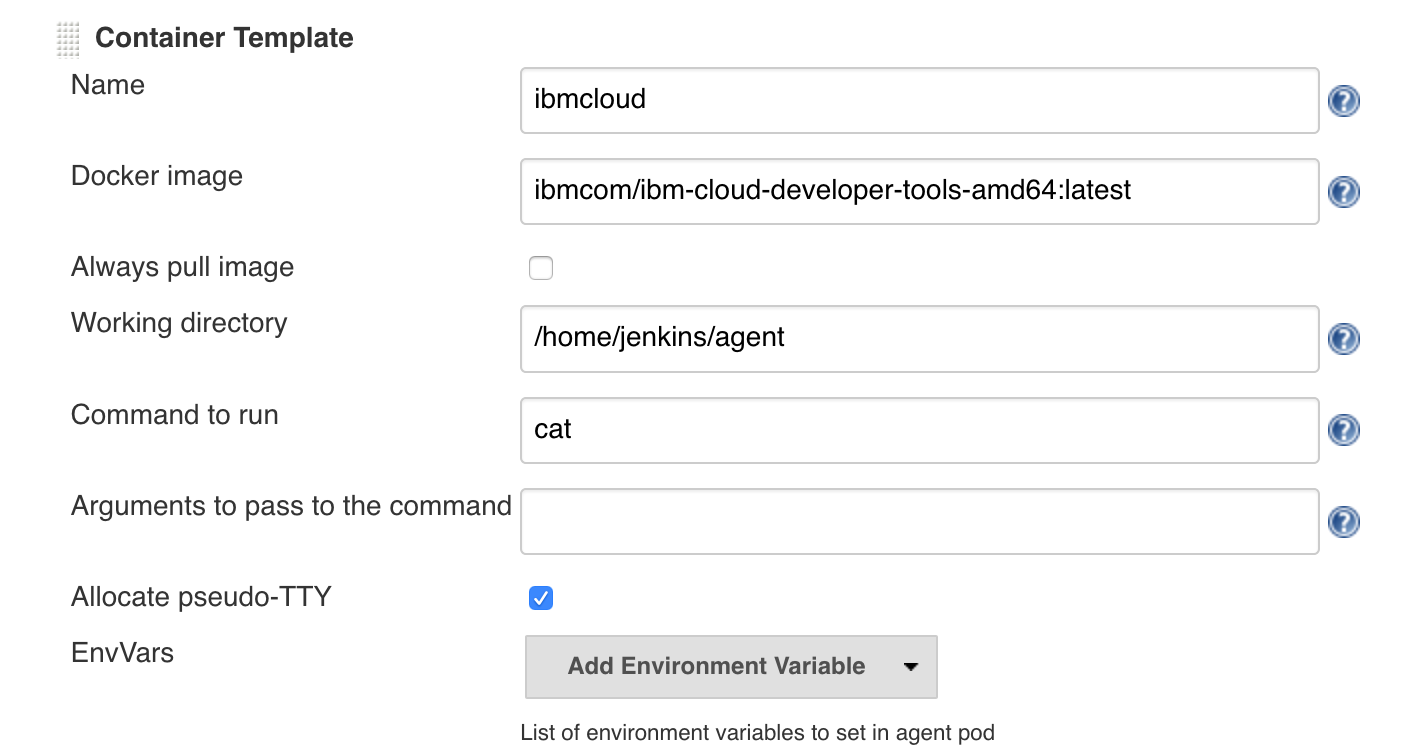Click the Name field containing ibmcloud
The image size is (1412, 756).
920,100
